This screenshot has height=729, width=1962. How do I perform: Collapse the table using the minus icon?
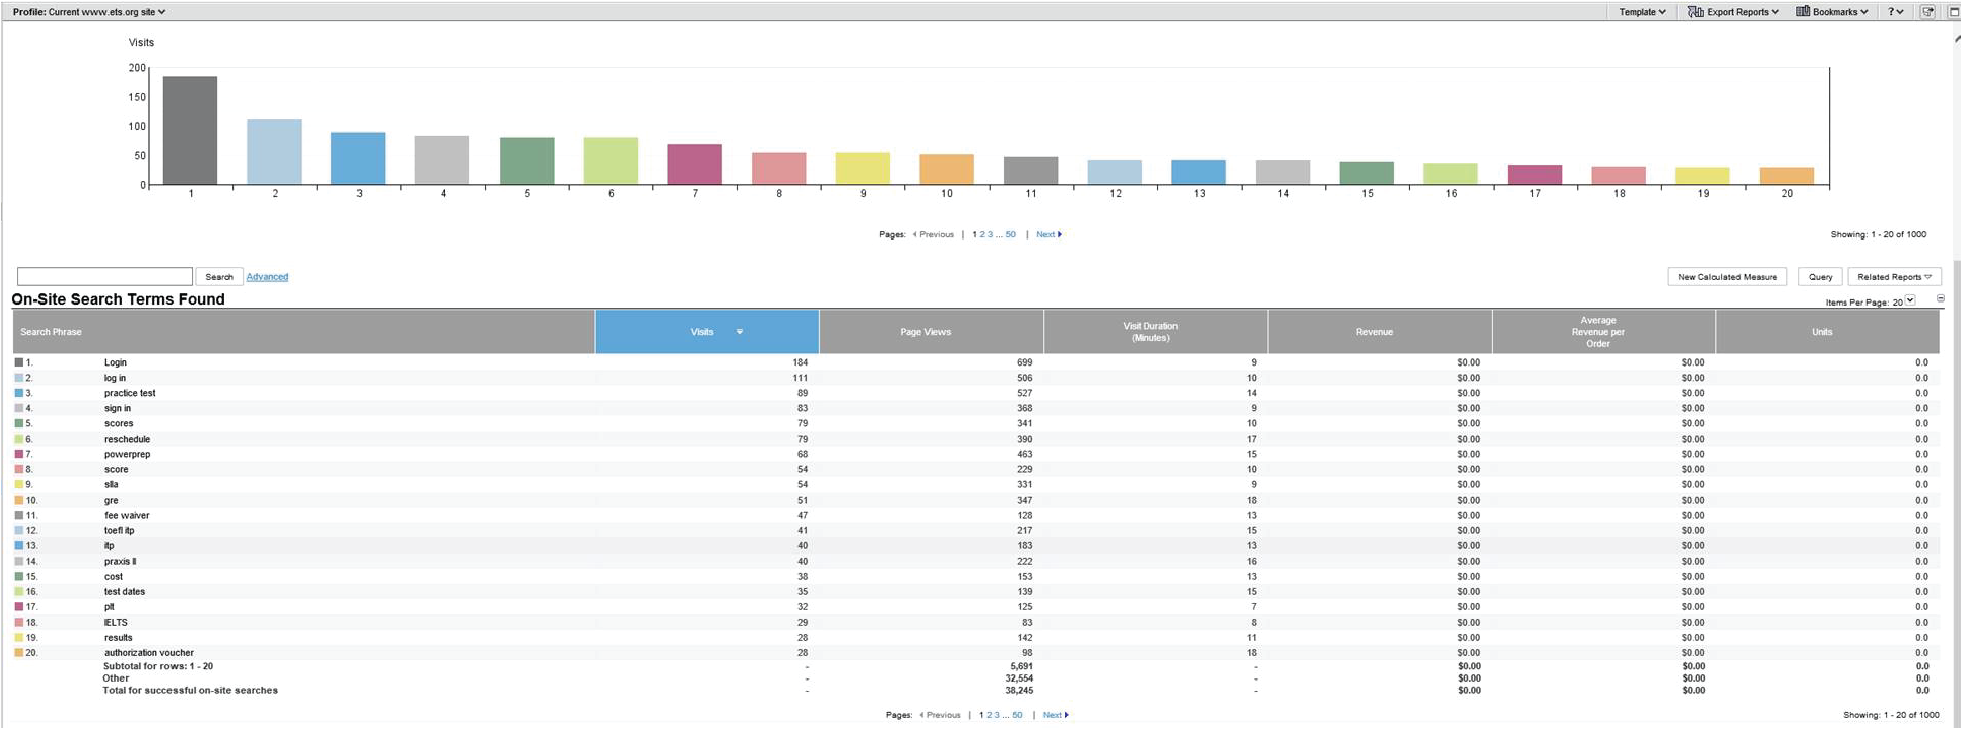[1940, 299]
